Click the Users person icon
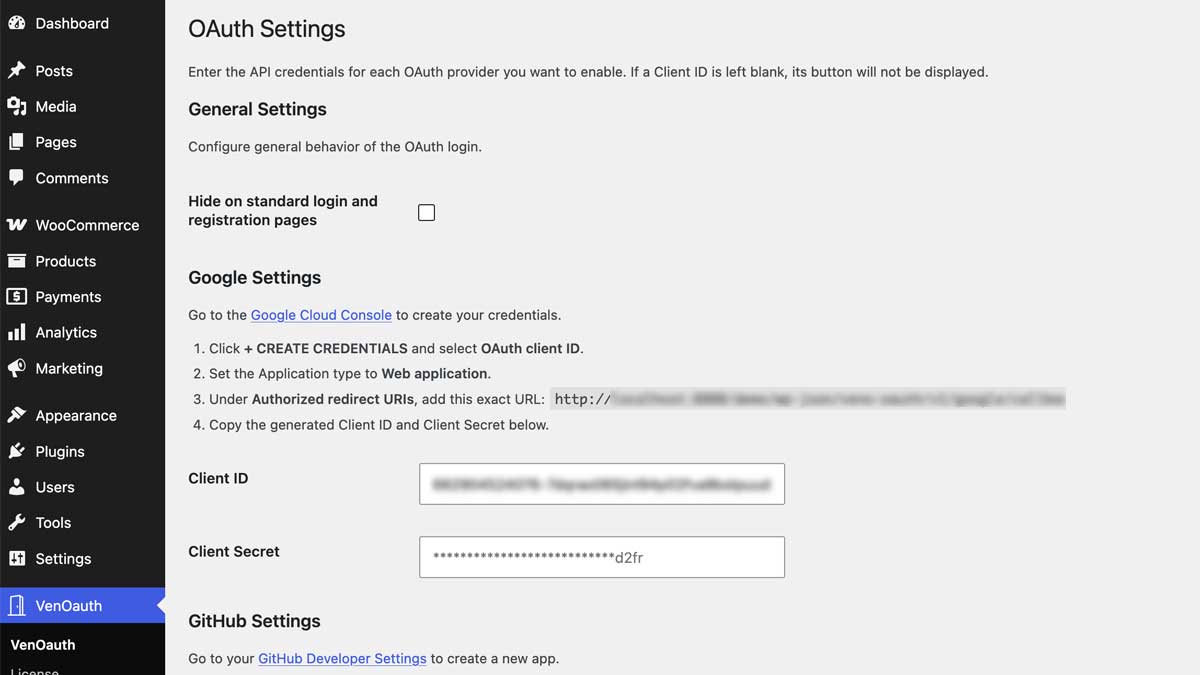This screenshot has height=675, width=1200. click(x=16, y=487)
